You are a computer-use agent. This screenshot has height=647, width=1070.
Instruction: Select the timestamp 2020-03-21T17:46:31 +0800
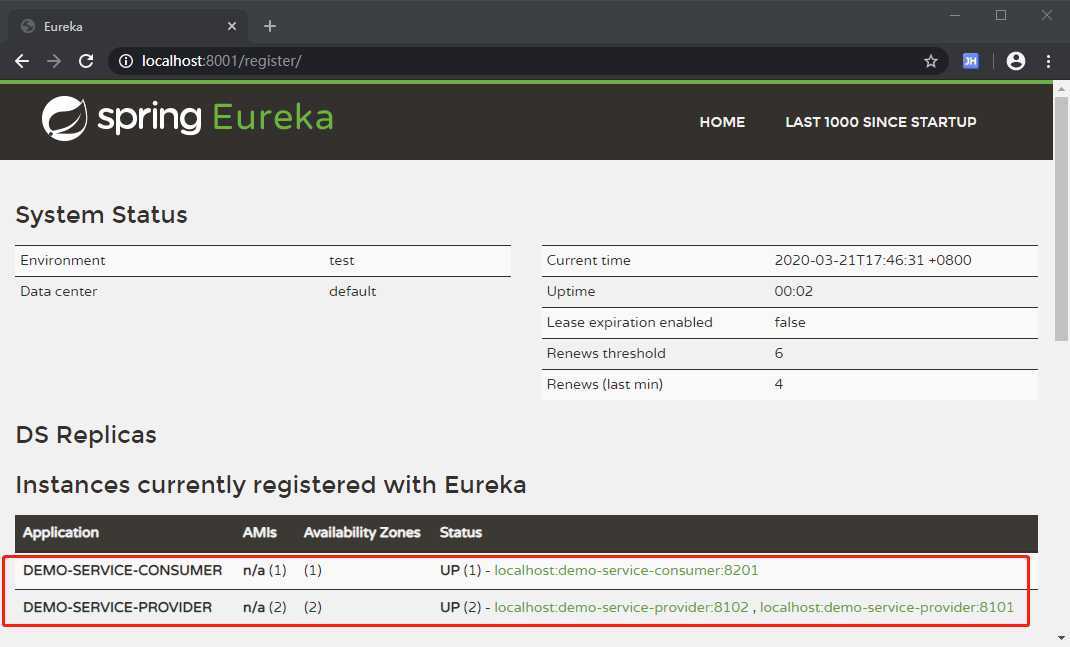873,260
